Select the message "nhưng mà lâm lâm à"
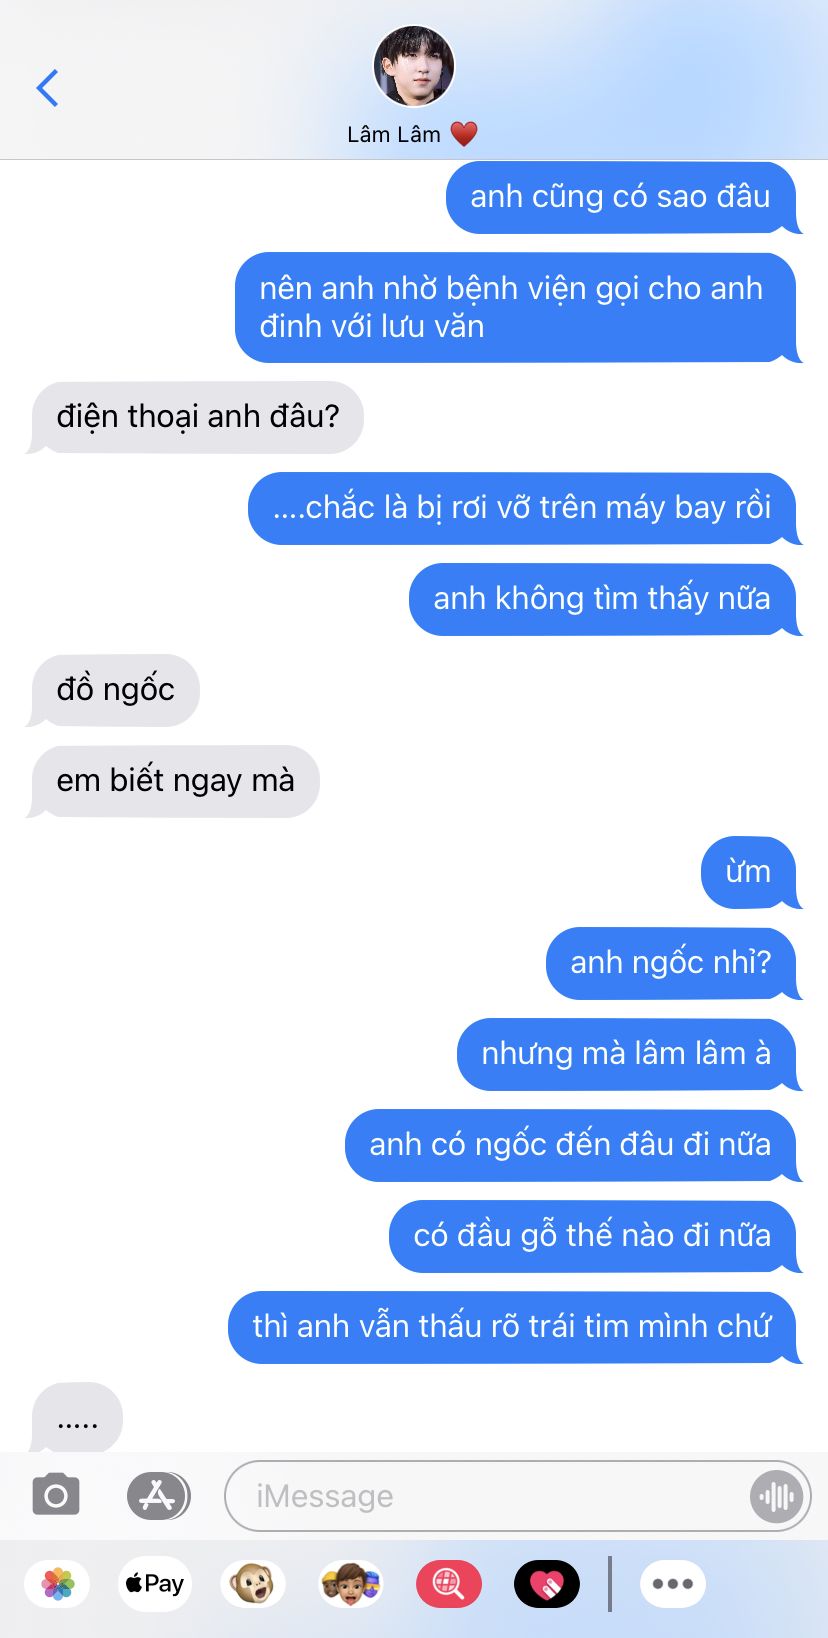The height and width of the screenshot is (1638, 828). tap(627, 1054)
